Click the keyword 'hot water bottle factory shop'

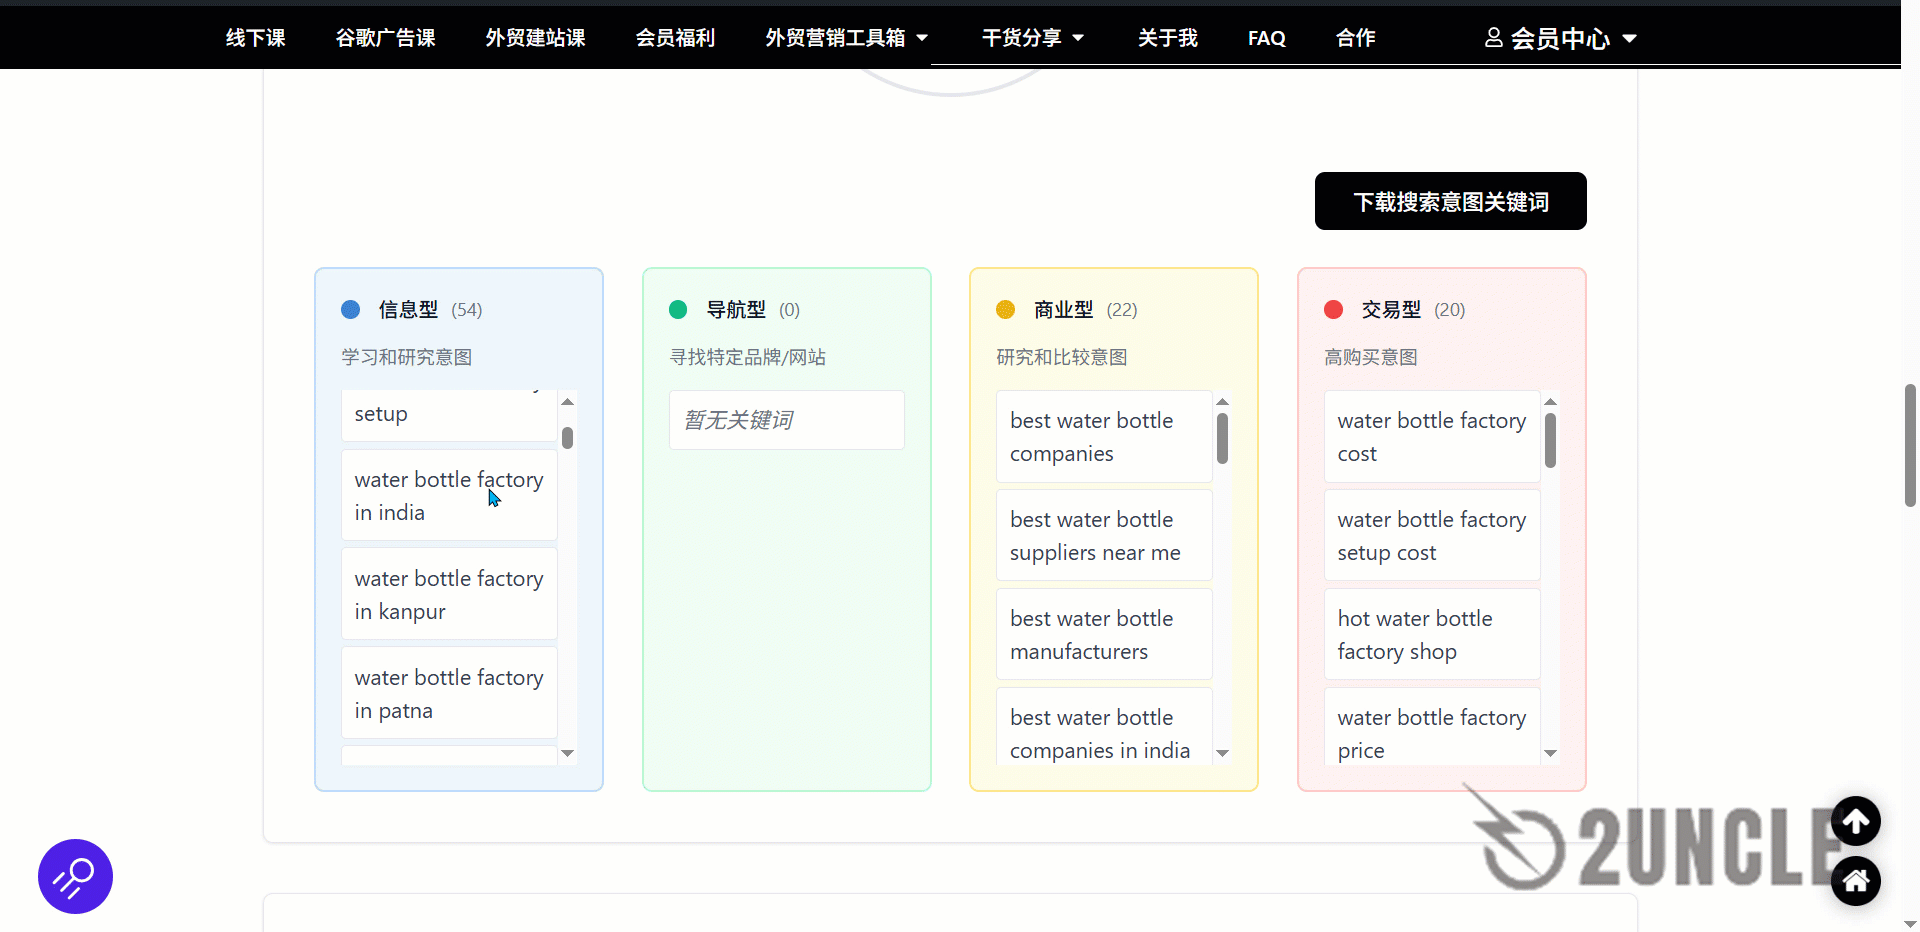pos(1431,634)
